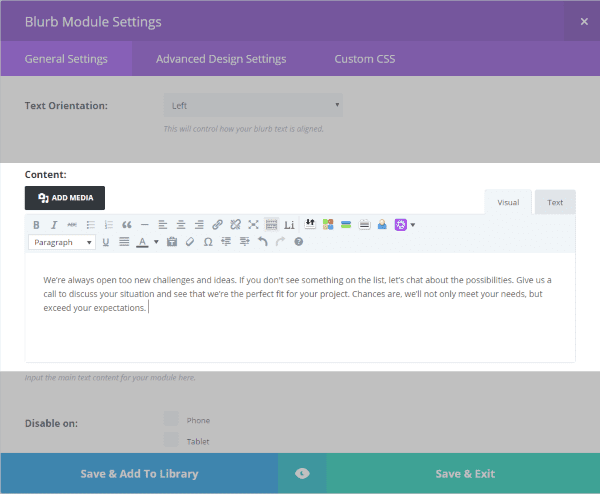Enter distraction-free fullscreen mode

[x=253, y=225]
